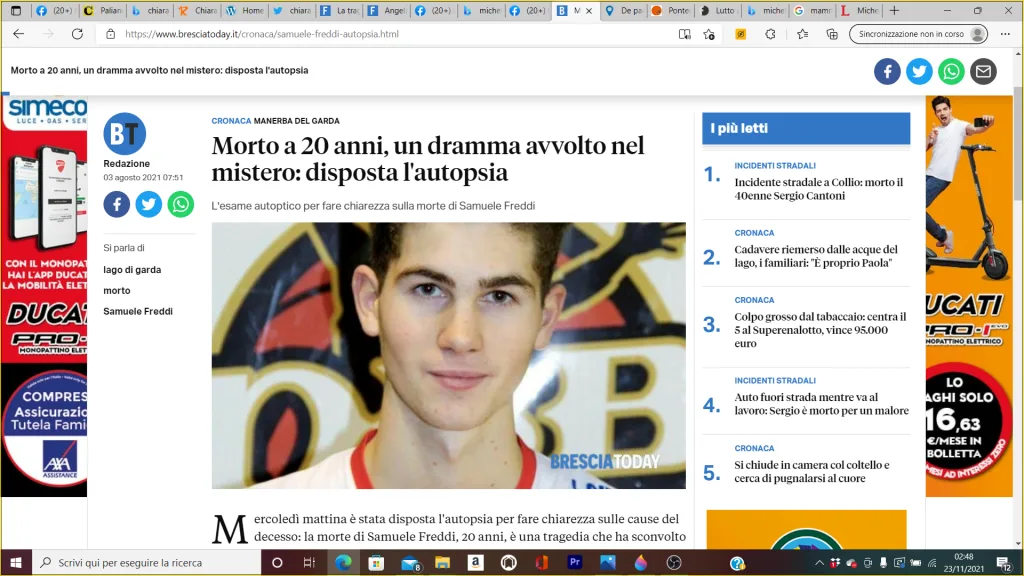1024x576 pixels.
Task: Click the Sincronizzazione non in corso profile button
Action: (x=918, y=34)
